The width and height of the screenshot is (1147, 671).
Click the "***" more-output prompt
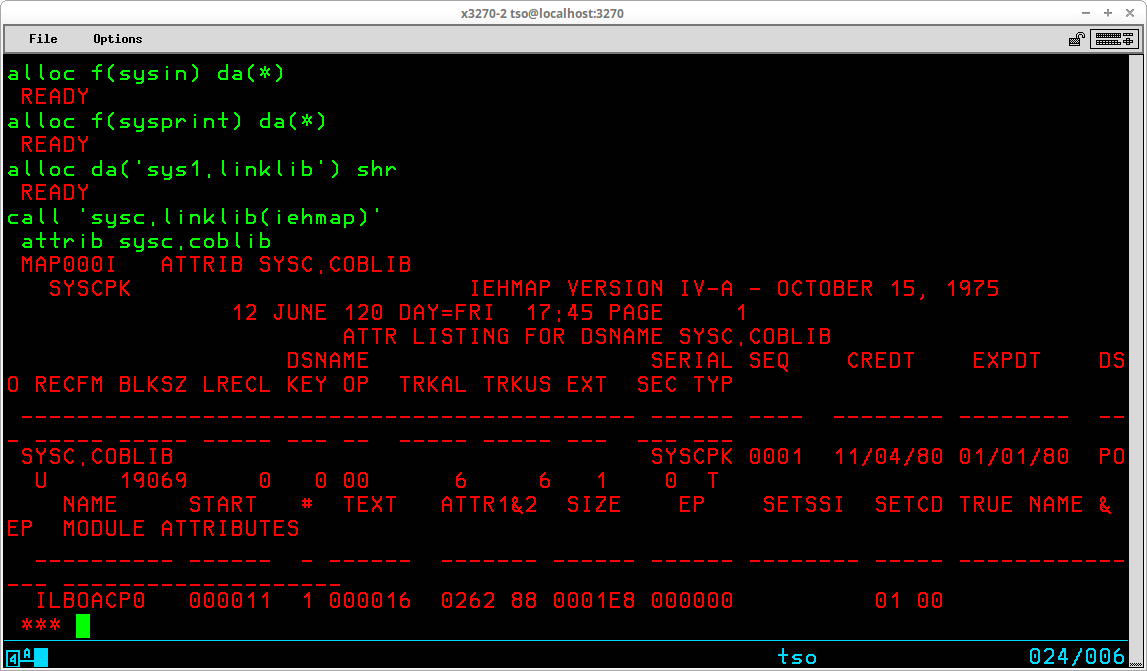42,626
